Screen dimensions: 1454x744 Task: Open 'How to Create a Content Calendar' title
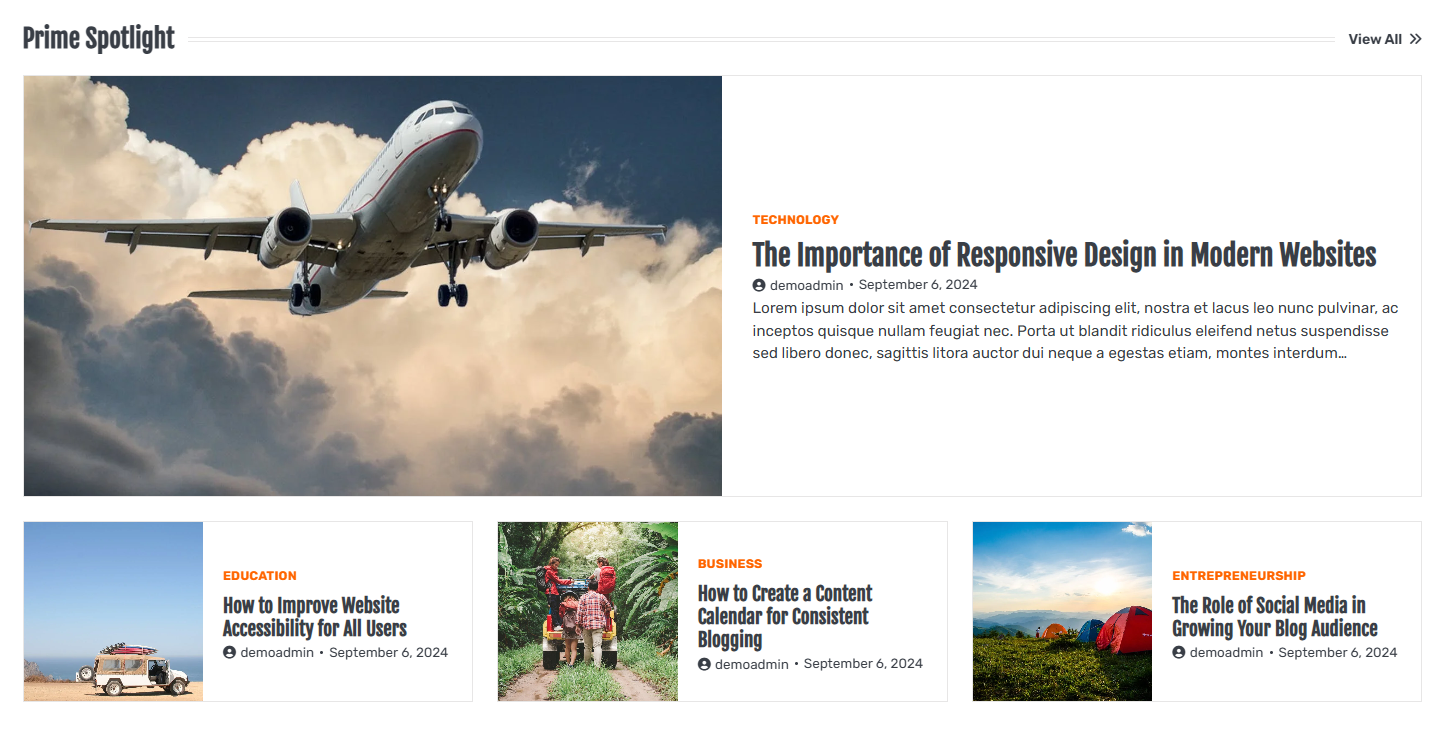tap(785, 617)
